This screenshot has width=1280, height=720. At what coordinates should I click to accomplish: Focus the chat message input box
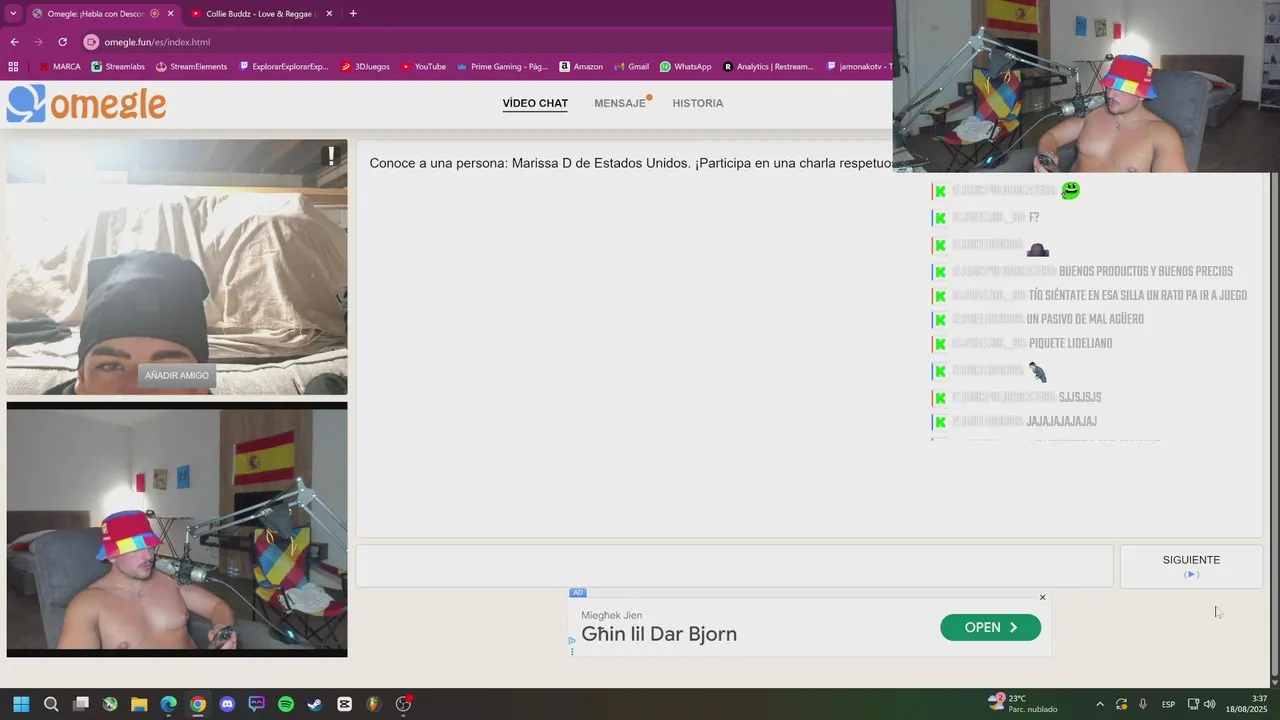(734, 566)
